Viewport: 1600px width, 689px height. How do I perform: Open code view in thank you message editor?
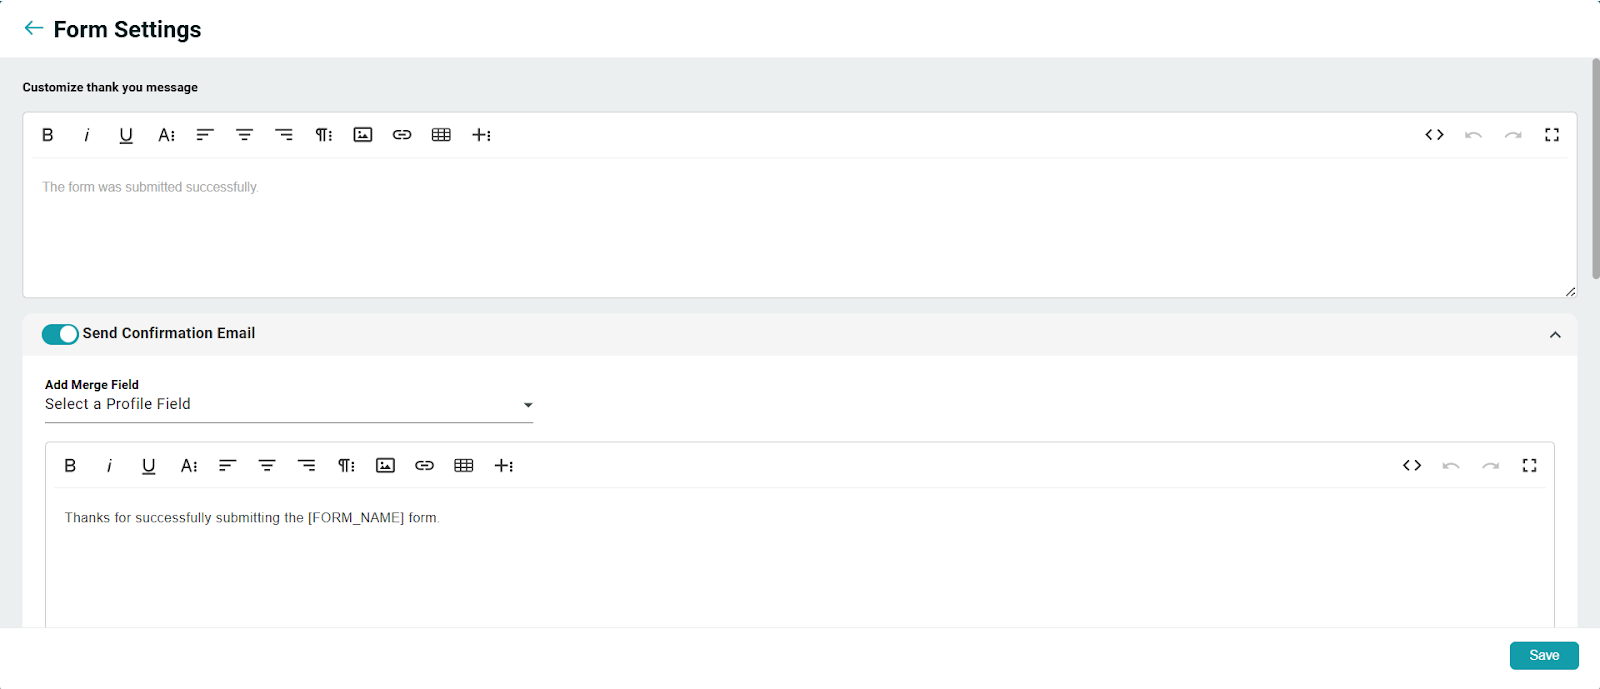[1434, 135]
